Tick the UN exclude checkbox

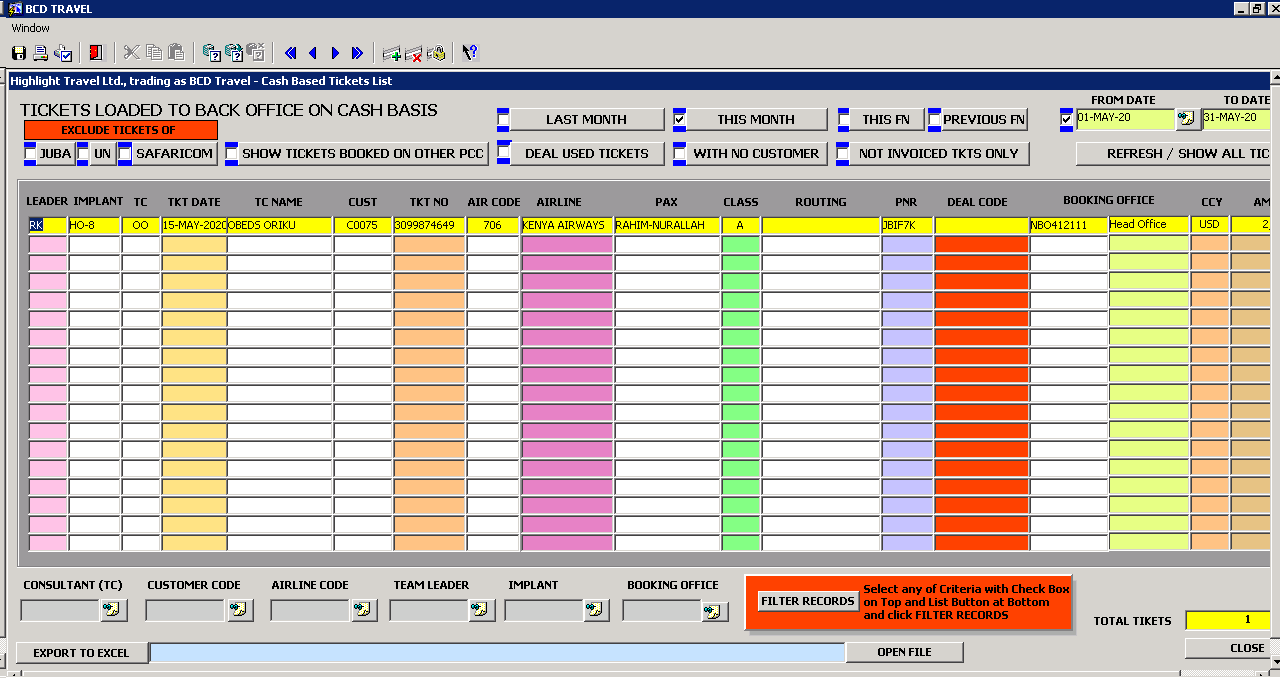[83, 153]
